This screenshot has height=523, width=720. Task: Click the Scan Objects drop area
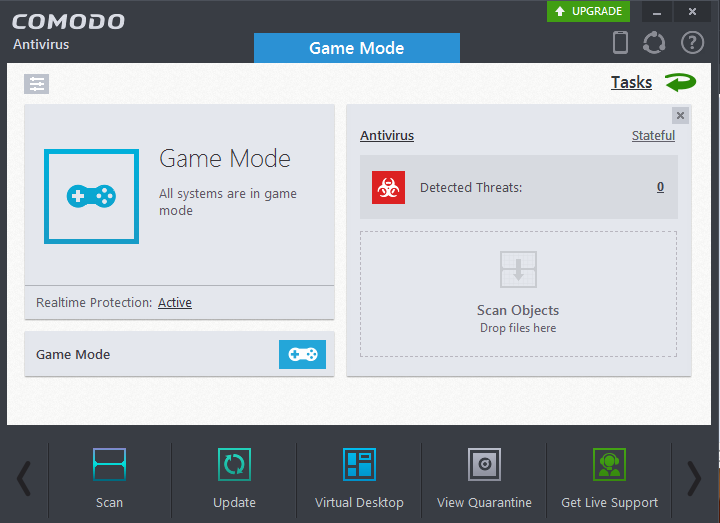click(x=518, y=294)
